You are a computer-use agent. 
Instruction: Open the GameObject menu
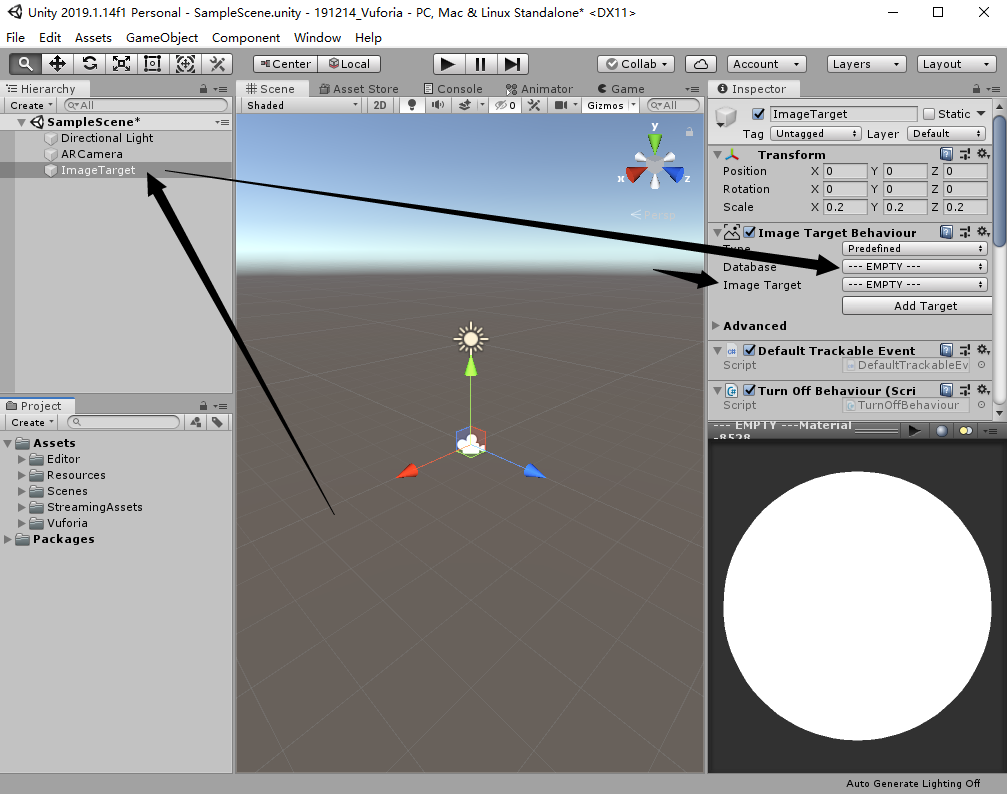(x=162, y=37)
